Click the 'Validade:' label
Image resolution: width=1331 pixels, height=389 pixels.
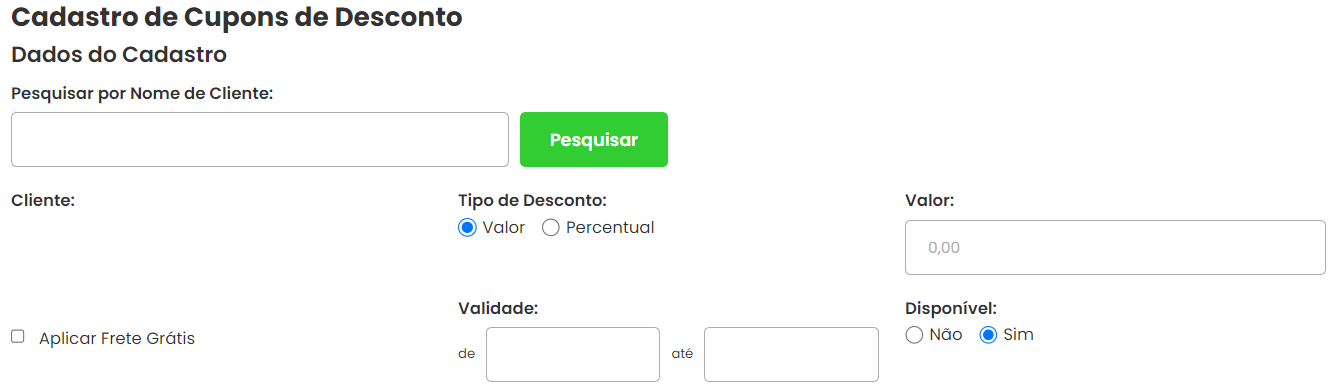click(498, 308)
